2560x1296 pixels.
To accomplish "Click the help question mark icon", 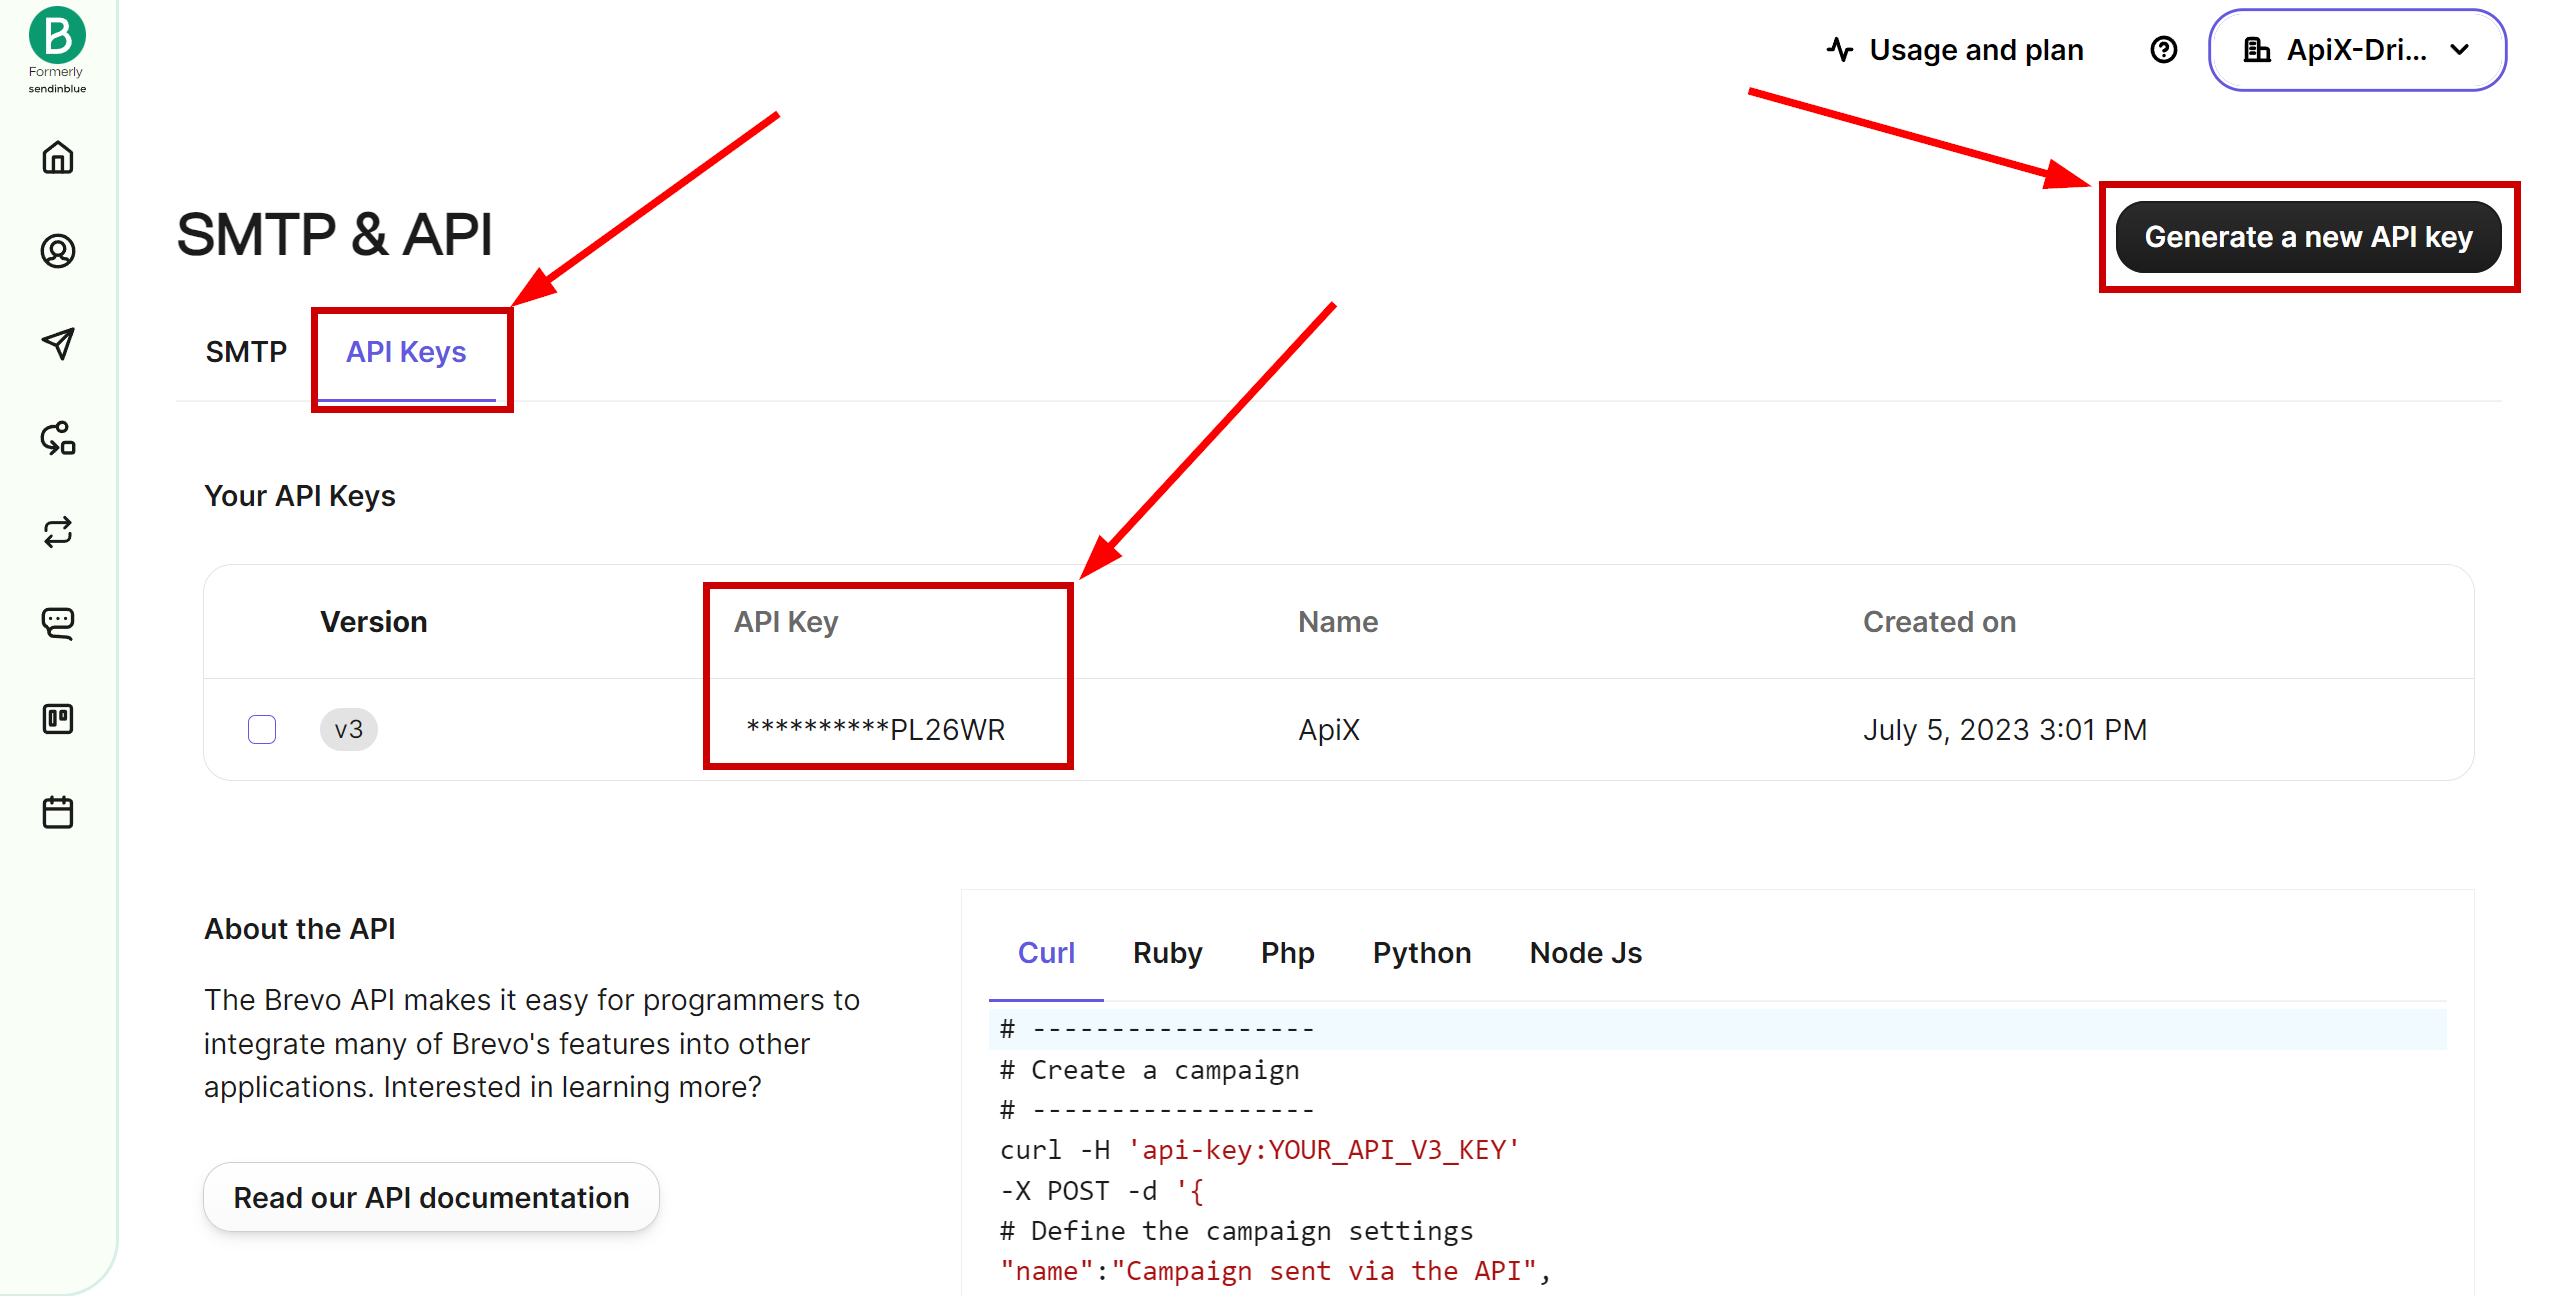I will pyautogui.click(x=2163, y=50).
